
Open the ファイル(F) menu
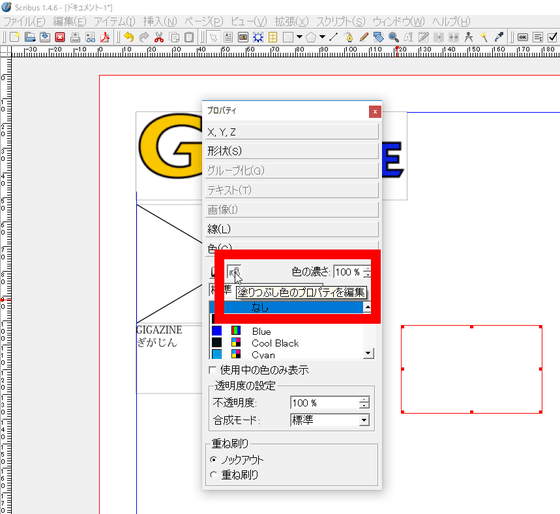(x=24, y=22)
